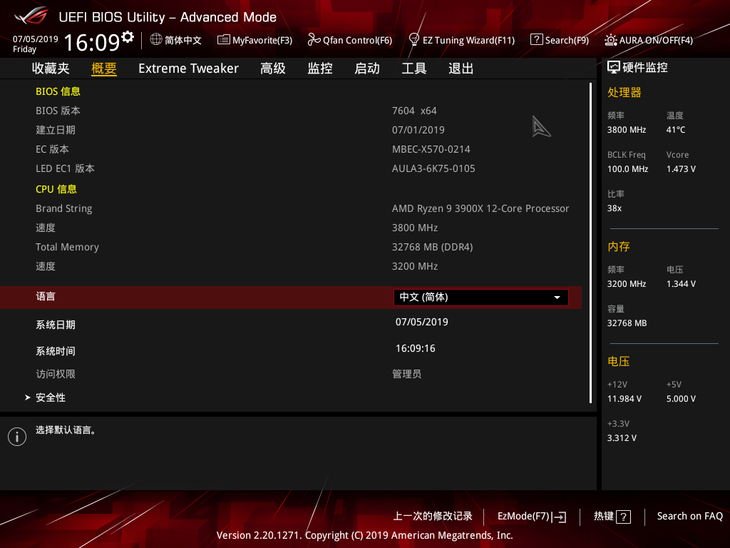The width and height of the screenshot is (730, 548).
Task: Click the CPU 信息 heading
Action: pos(56,189)
